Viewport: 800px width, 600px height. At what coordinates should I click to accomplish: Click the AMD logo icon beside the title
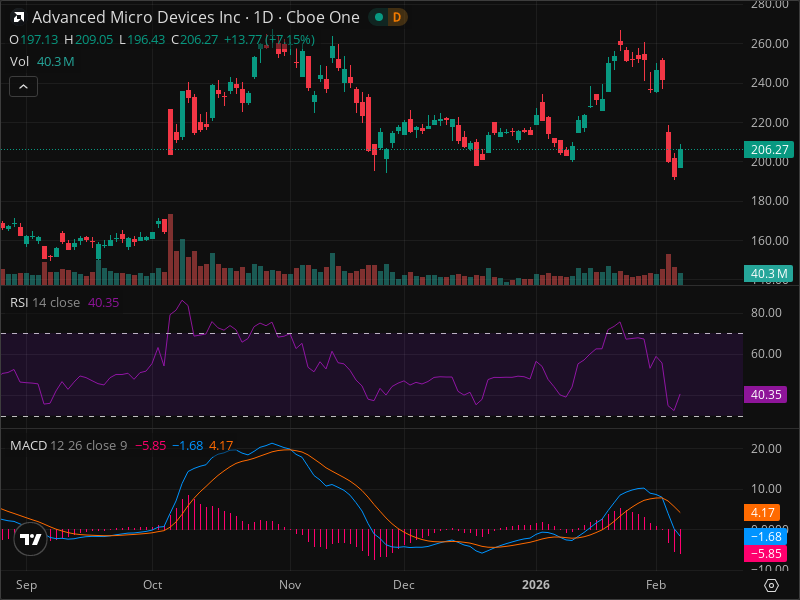coord(18,18)
